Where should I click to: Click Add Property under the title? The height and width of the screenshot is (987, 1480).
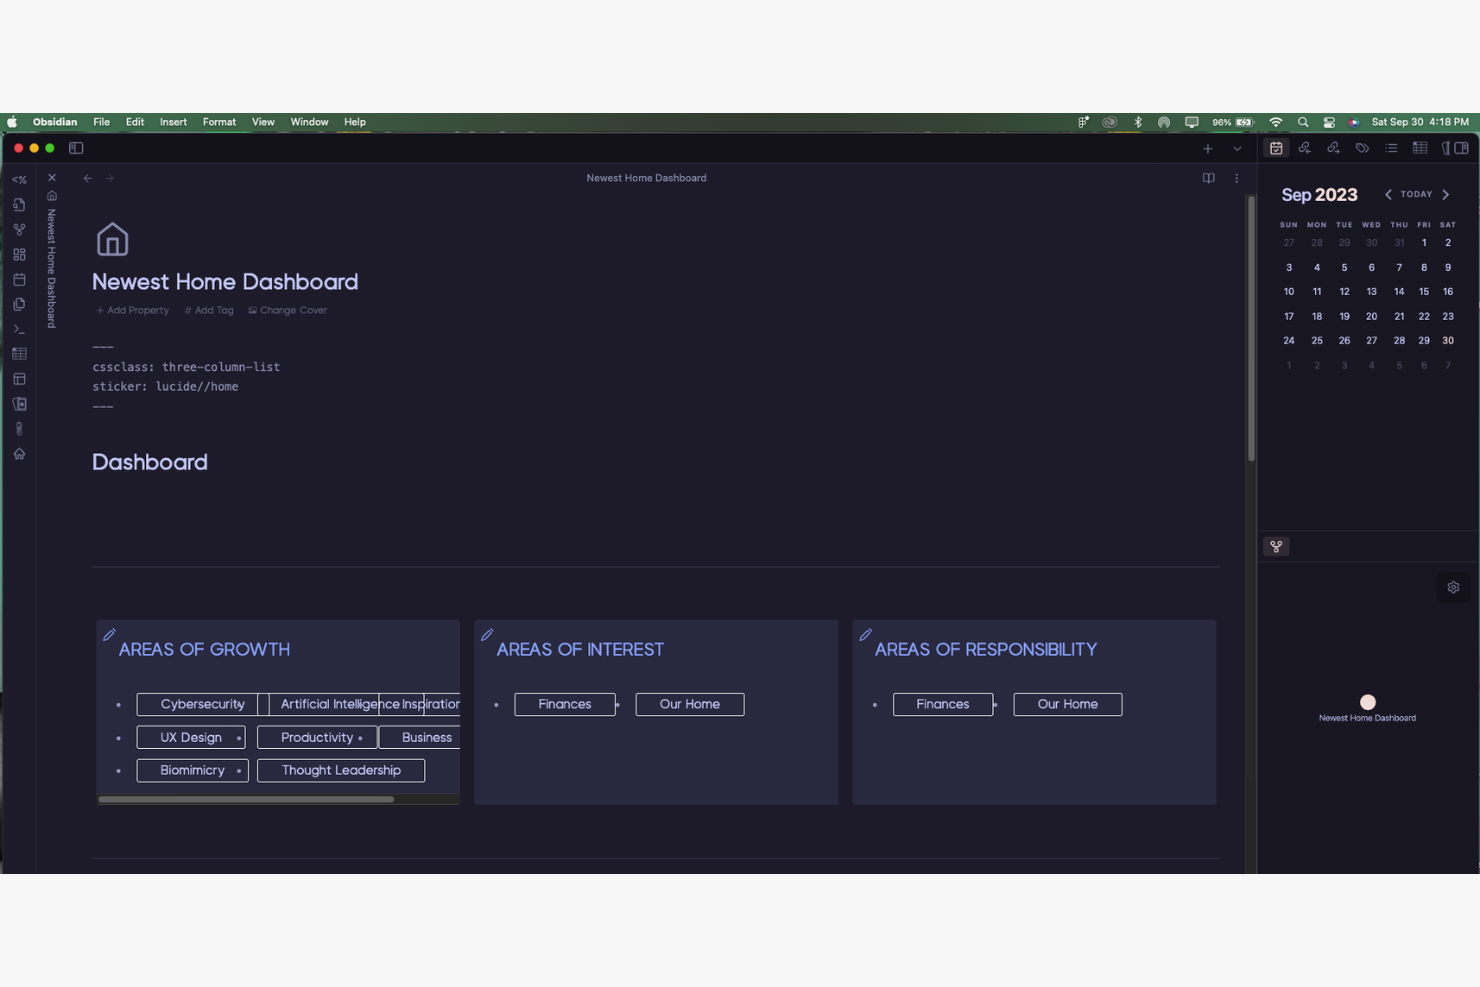(133, 310)
